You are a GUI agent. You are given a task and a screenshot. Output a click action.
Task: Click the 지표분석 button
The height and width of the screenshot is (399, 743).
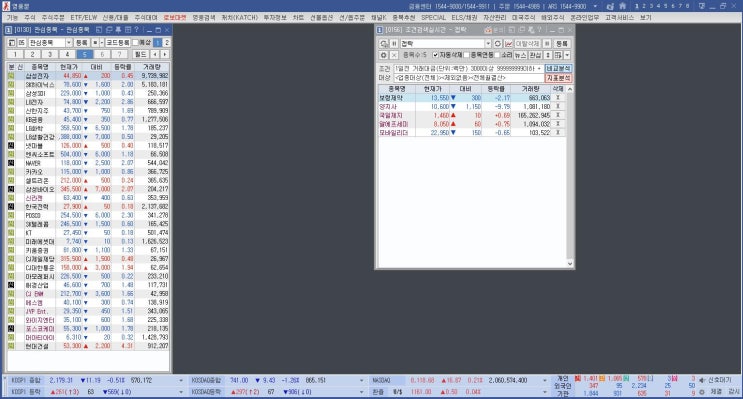coord(558,78)
